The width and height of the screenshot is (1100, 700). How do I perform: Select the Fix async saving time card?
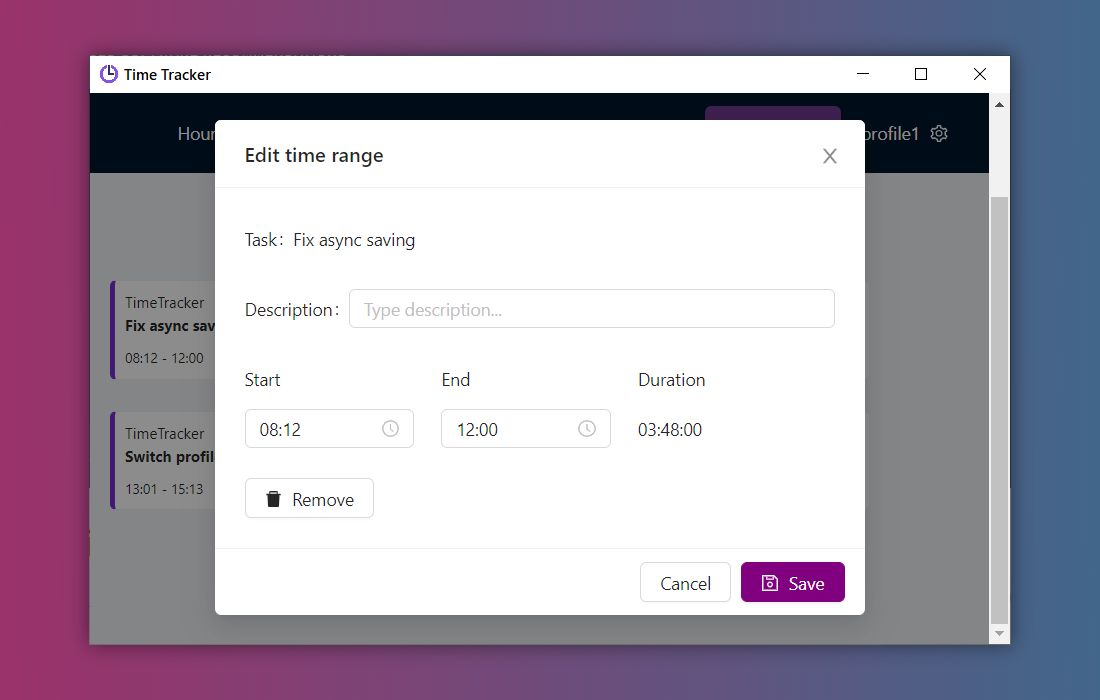point(163,330)
